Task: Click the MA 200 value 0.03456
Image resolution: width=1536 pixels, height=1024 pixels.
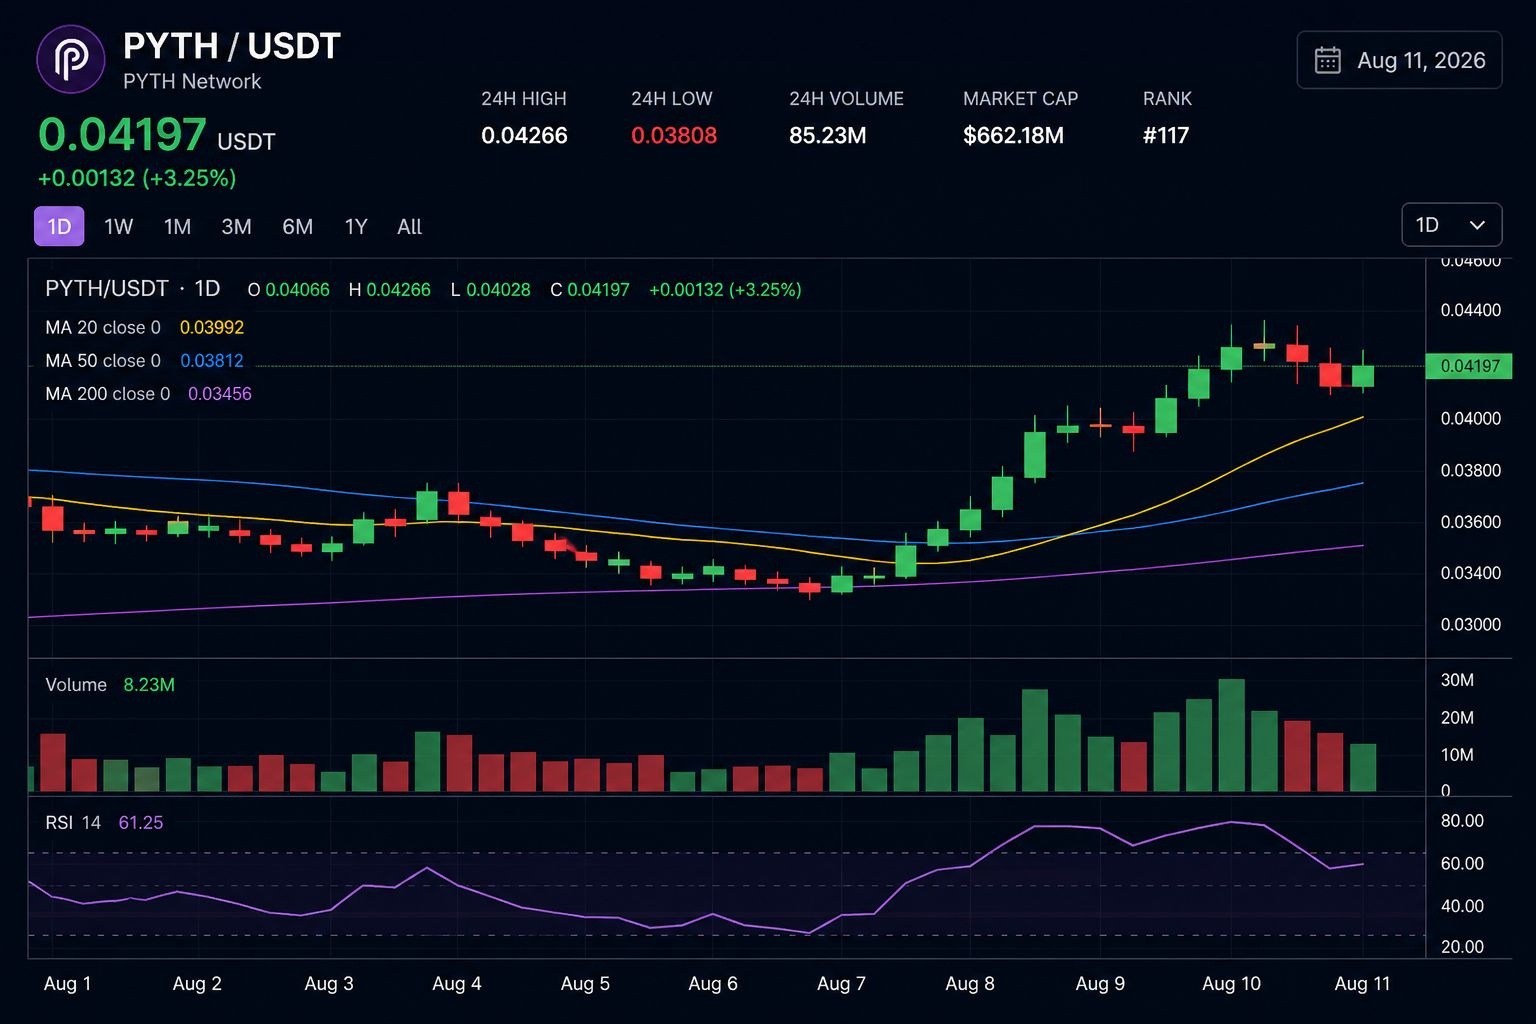Action: (220, 394)
